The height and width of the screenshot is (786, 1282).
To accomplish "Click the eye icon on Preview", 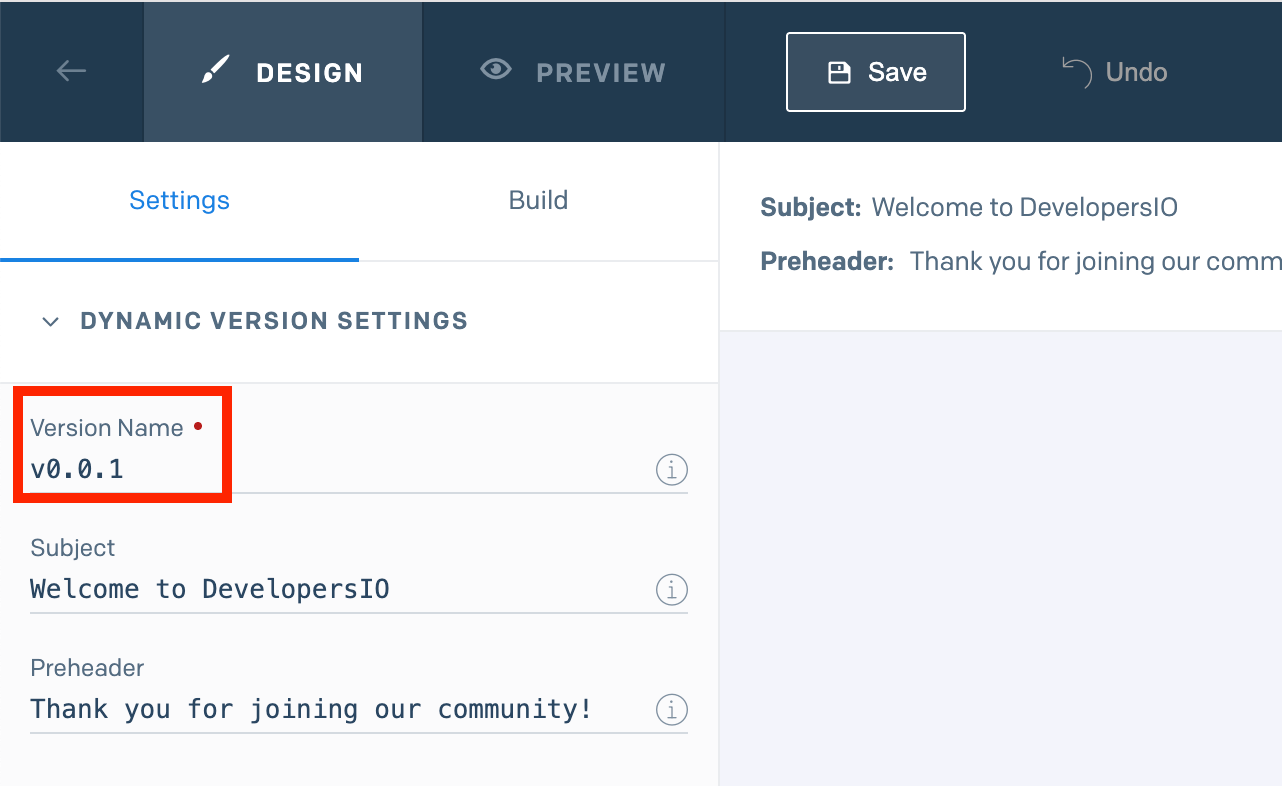I will click(495, 70).
